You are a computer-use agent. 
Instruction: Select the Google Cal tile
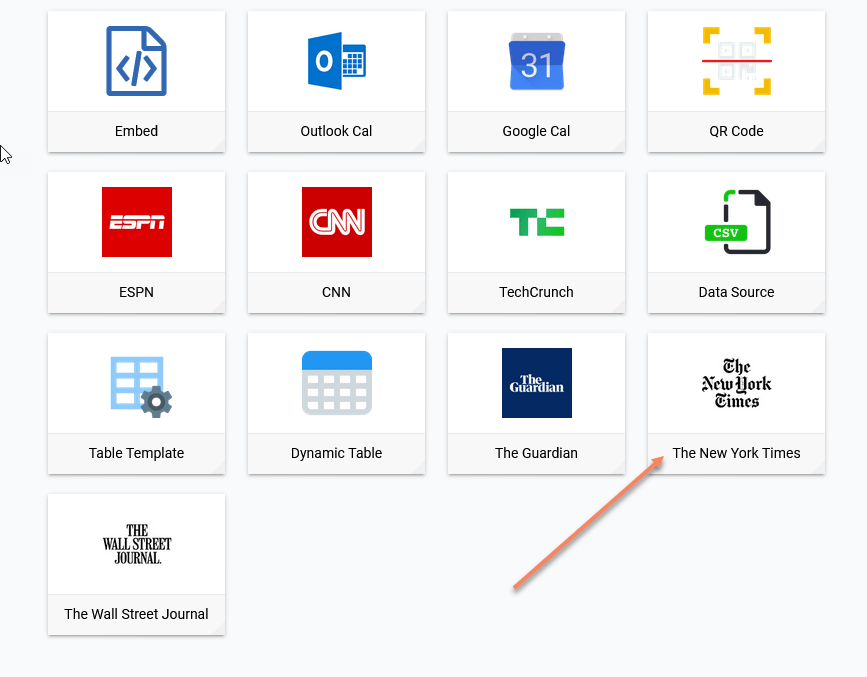[536, 81]
